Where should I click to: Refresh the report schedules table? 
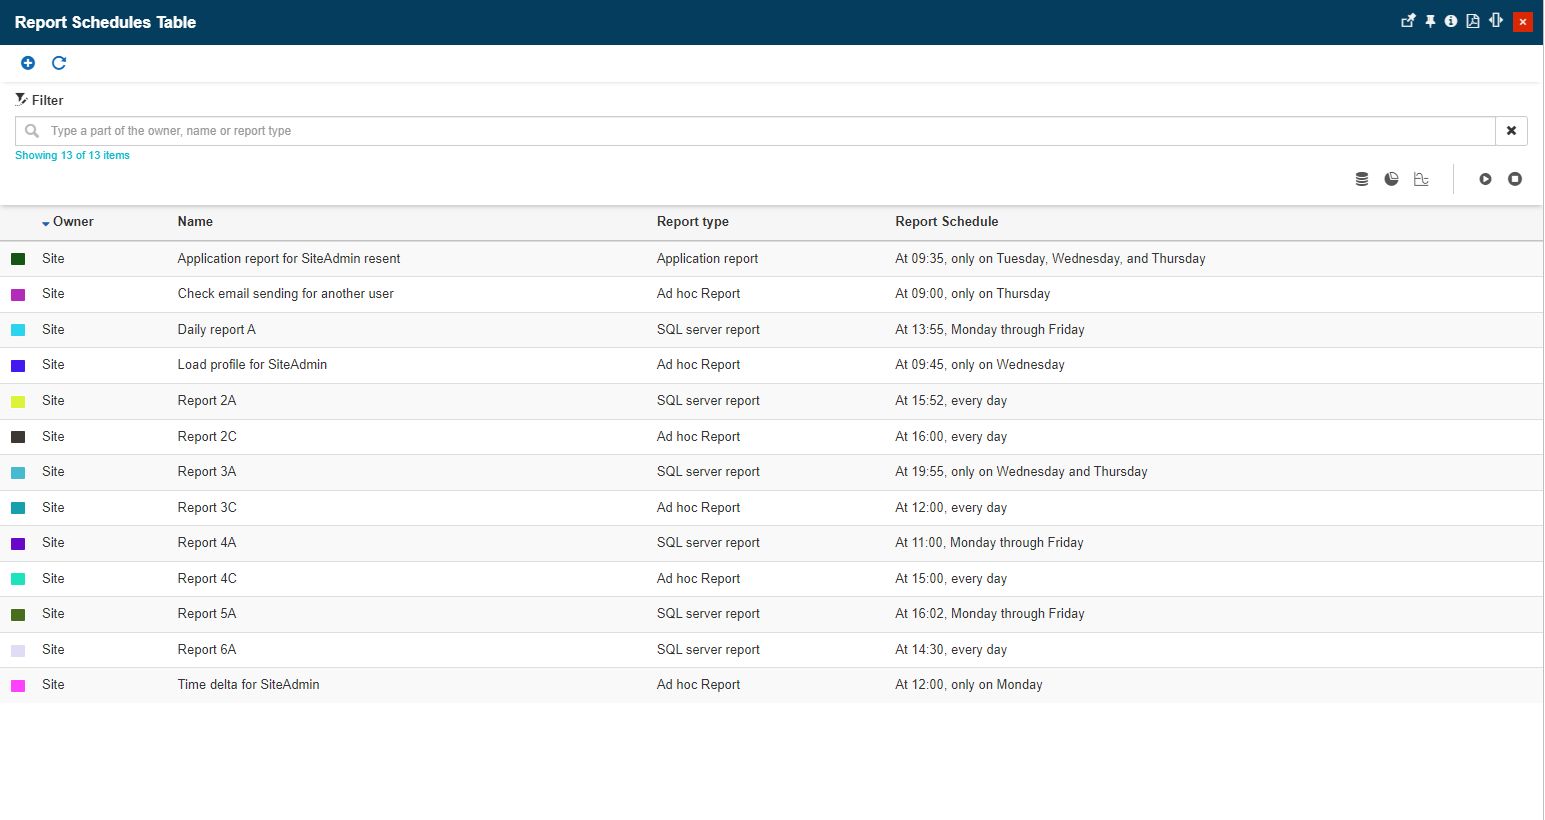click(59, 63)
